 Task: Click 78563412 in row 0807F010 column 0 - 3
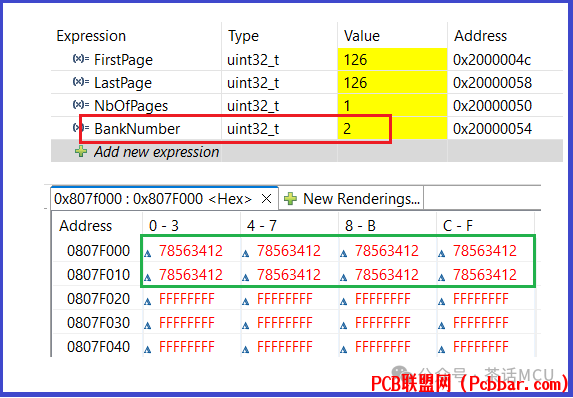click(191, 275)
